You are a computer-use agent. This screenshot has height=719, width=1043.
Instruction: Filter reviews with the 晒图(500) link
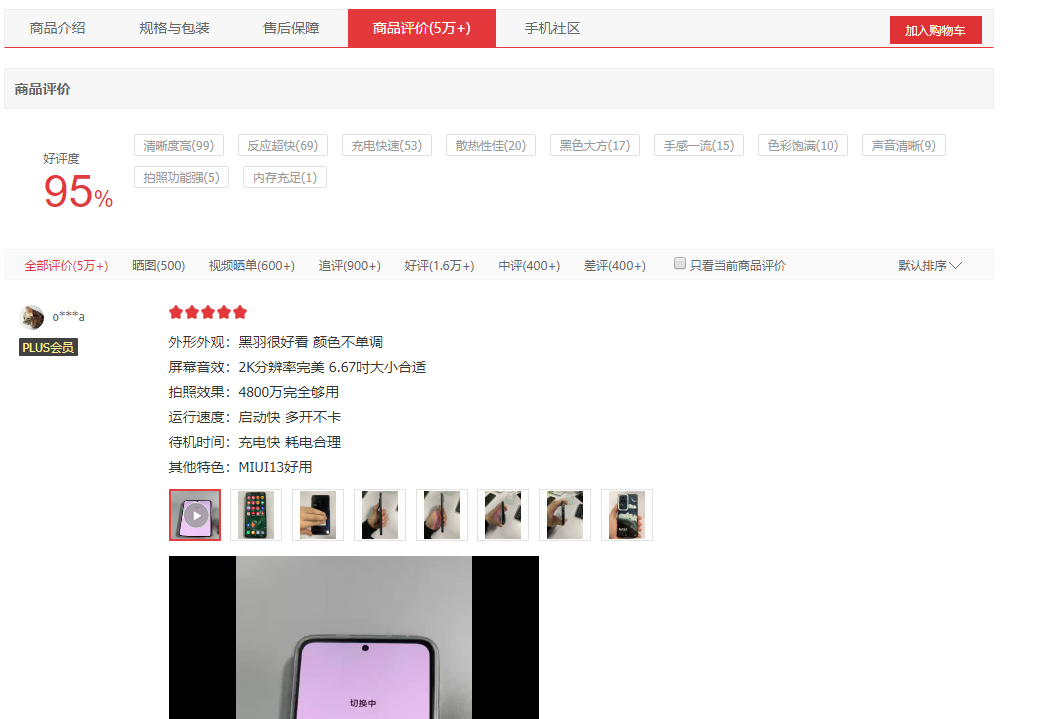tap(158, 265)
